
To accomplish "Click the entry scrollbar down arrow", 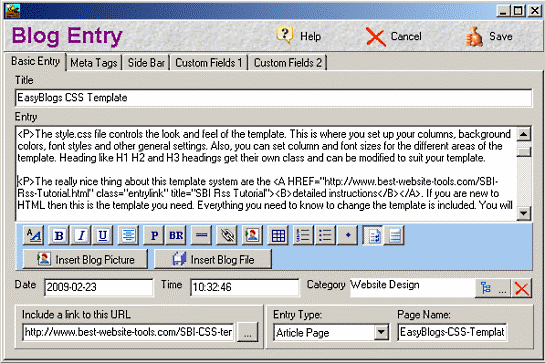I will (524, 213).
